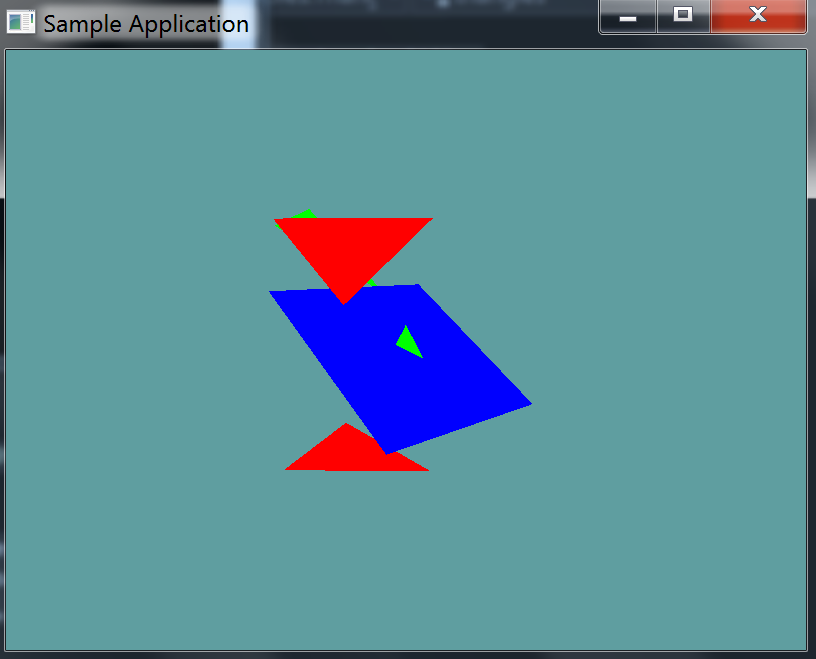
Task: Click the bottom vertex of the blue quad
Action: [387, 451]
